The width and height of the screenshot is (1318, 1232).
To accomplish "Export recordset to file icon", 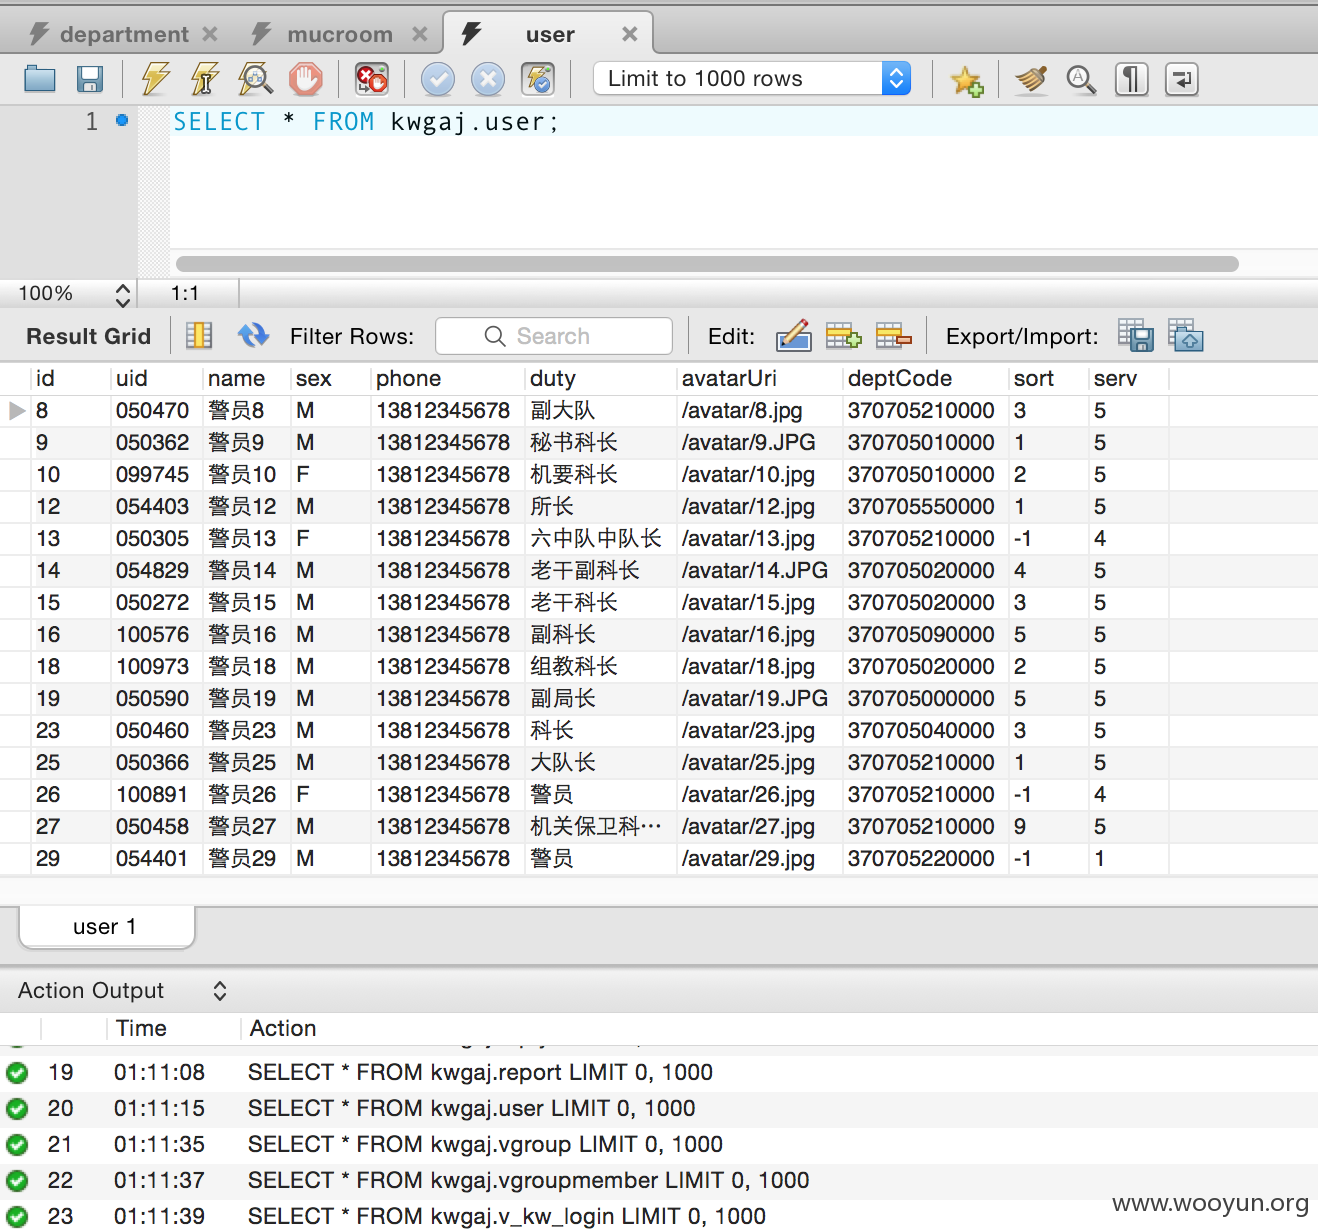I will (x=1136, y=336).
